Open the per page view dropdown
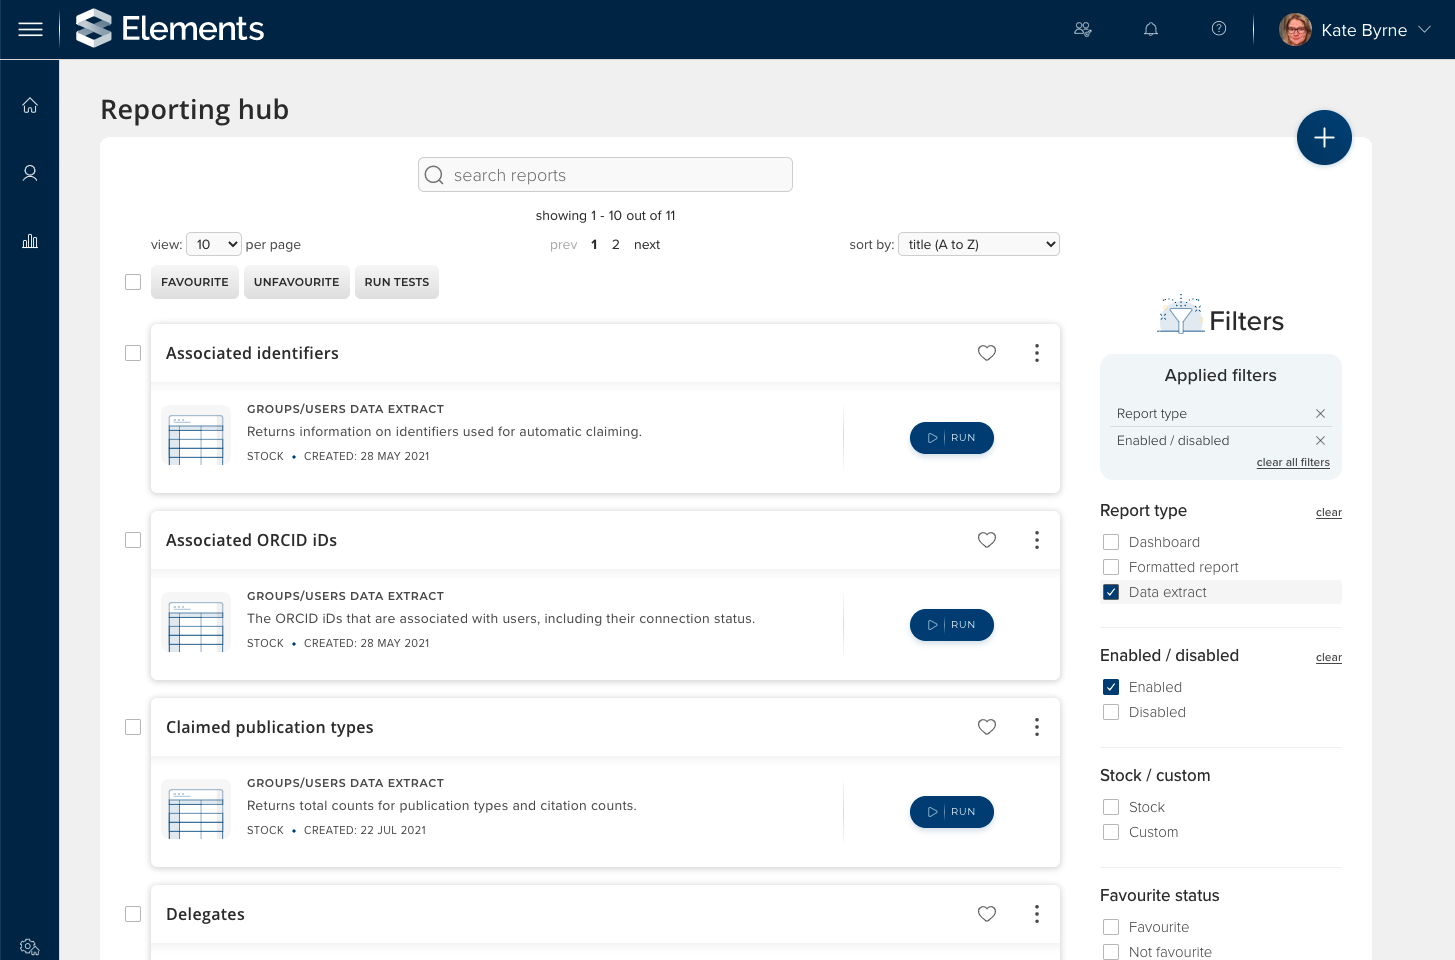This screenshot has width=1455, height=960. (x=214, y=244)
